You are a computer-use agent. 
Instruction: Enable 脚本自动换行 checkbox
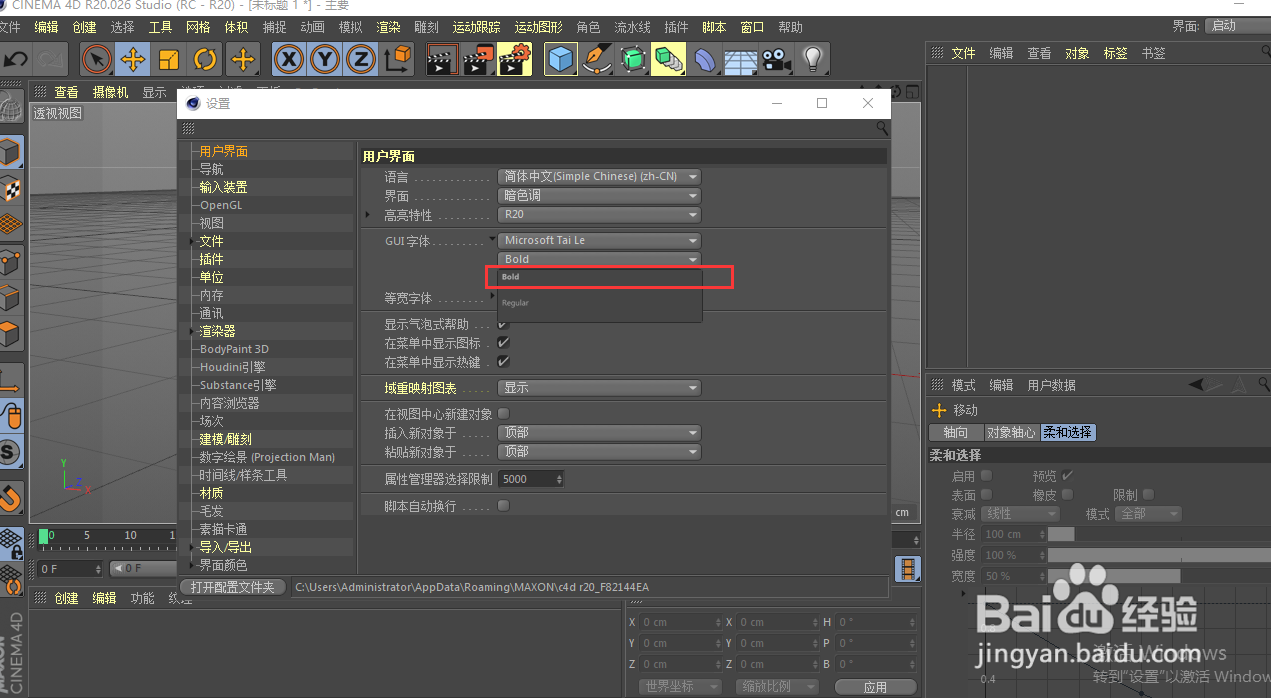[x=503, y=506]
